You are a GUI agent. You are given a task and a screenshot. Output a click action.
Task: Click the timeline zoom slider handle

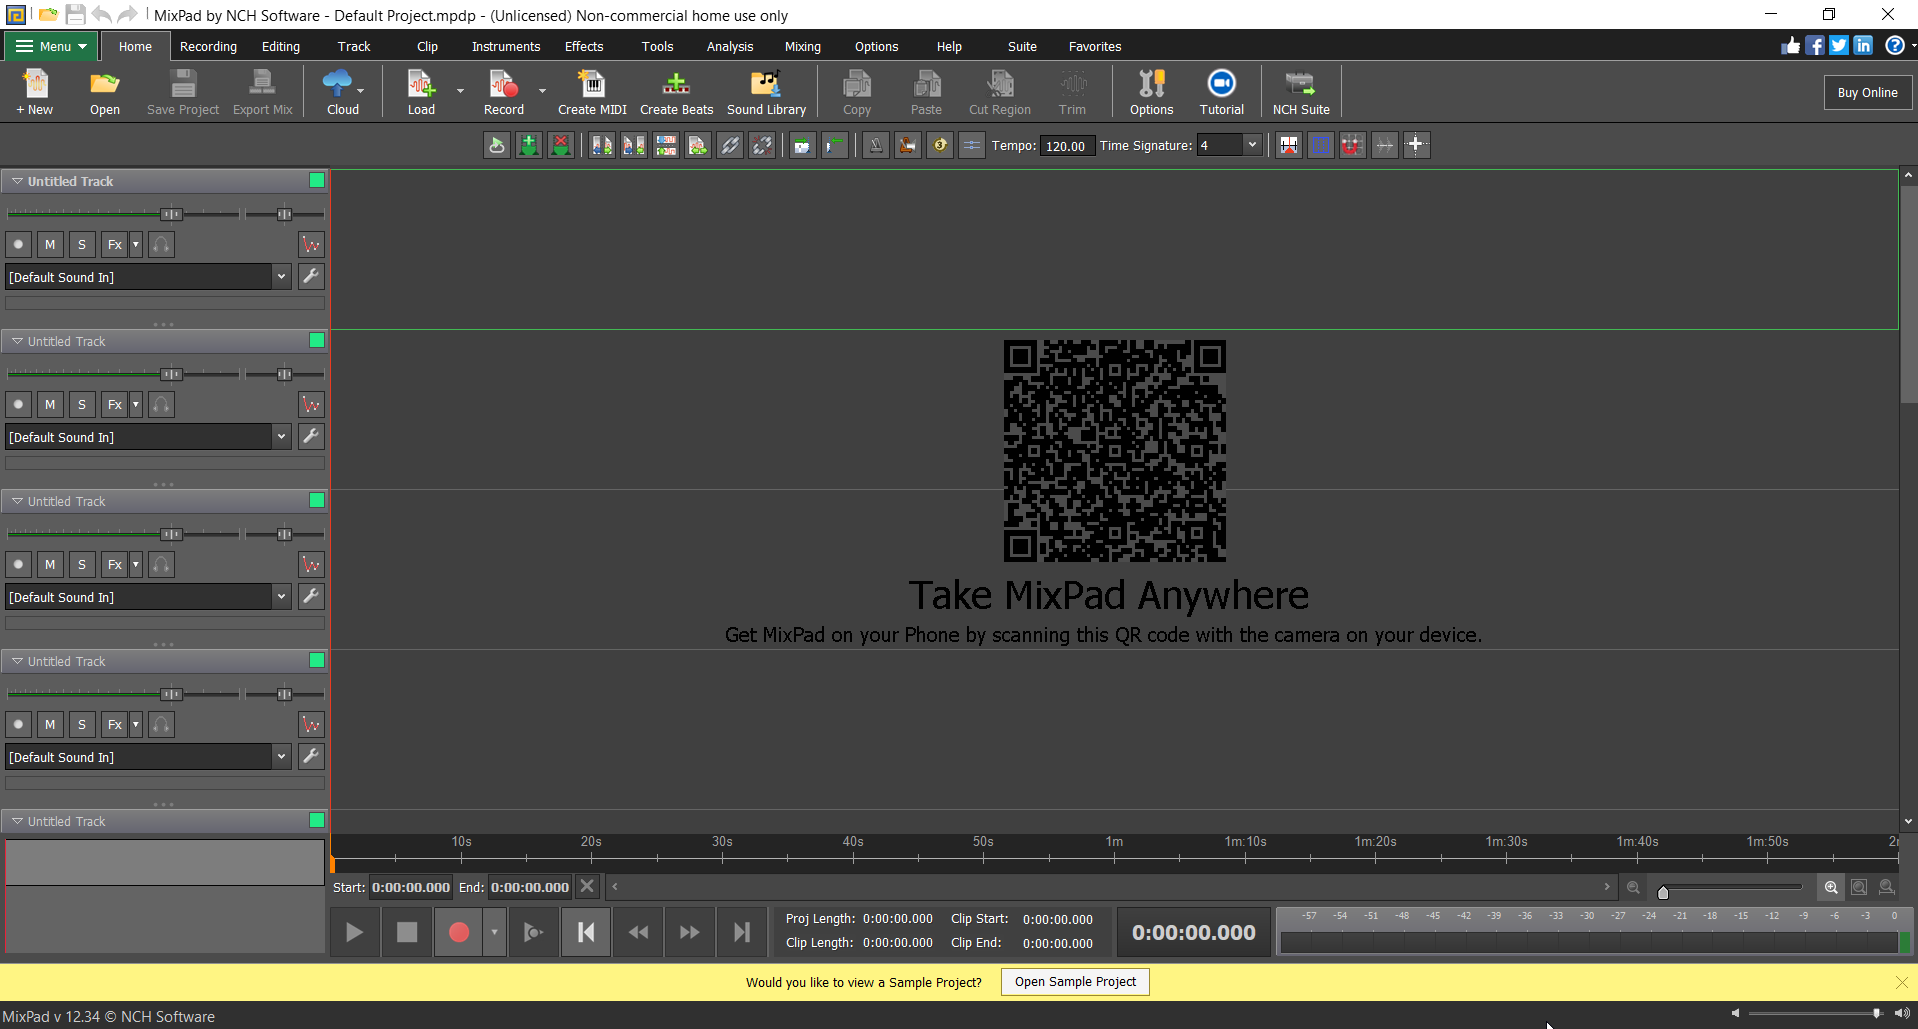point(1663,892)
